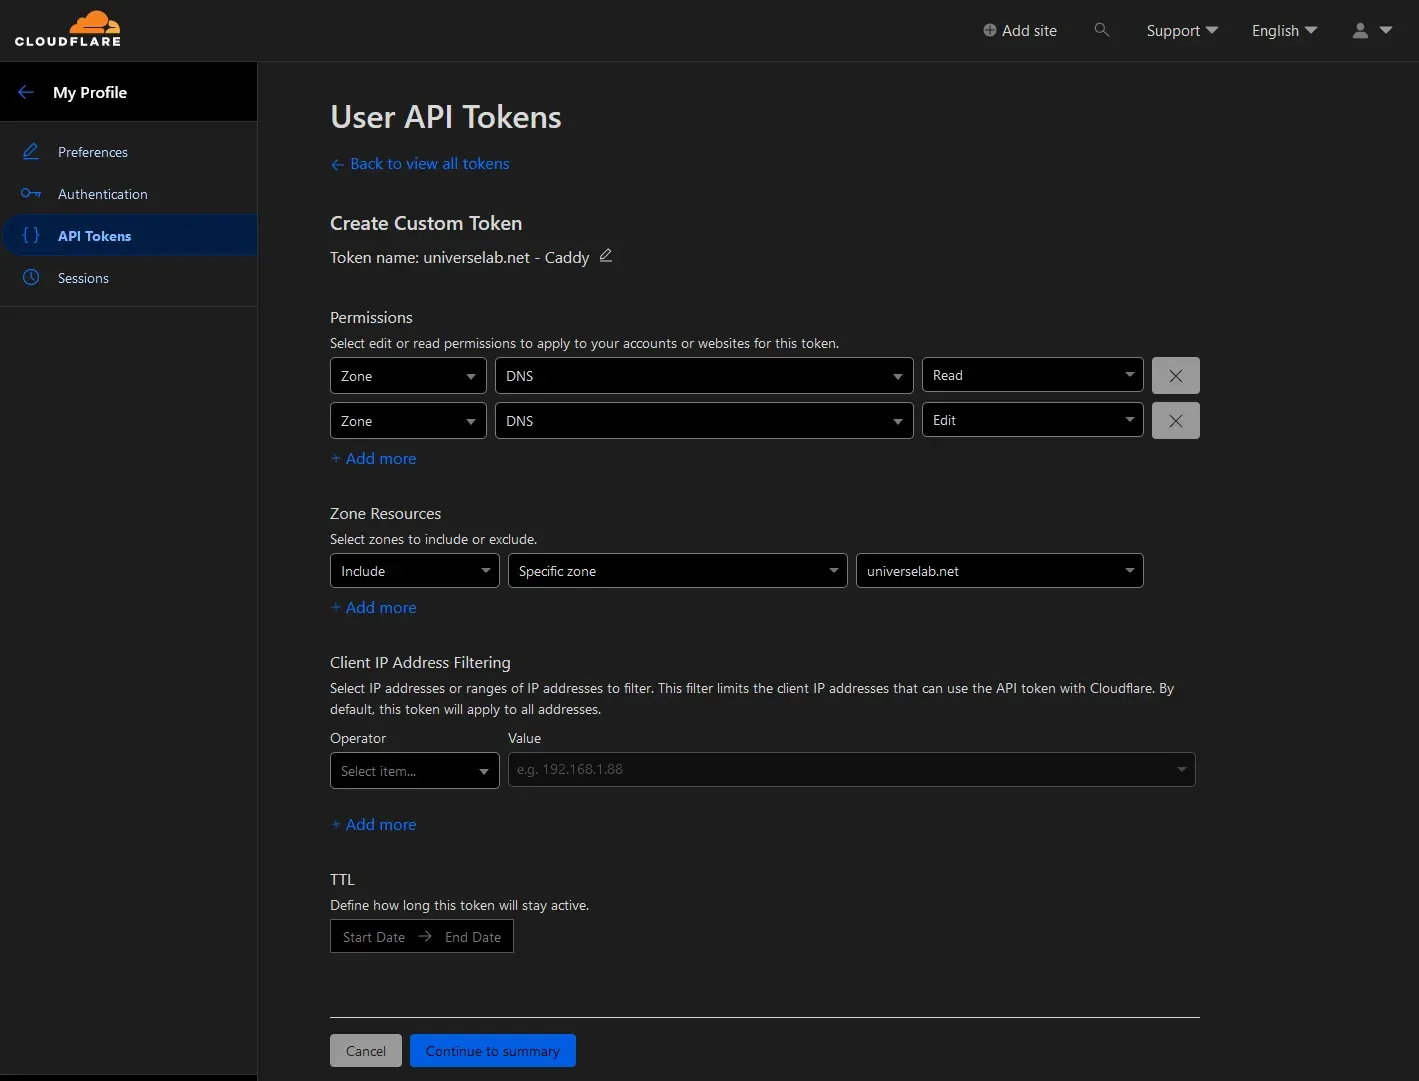The image size is (1419, 1081).
Task: Open the Support menu
Action: (1182, 30)
